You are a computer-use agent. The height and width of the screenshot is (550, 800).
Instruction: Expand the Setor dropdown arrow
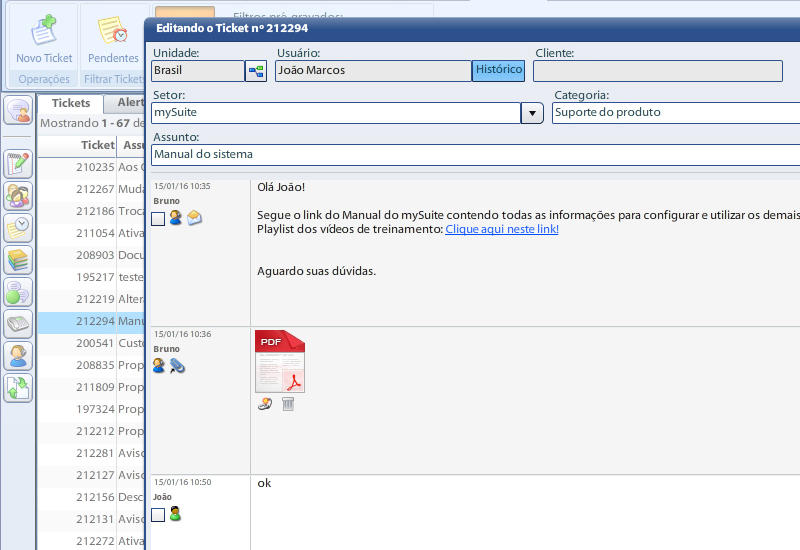tap(532, 113)
